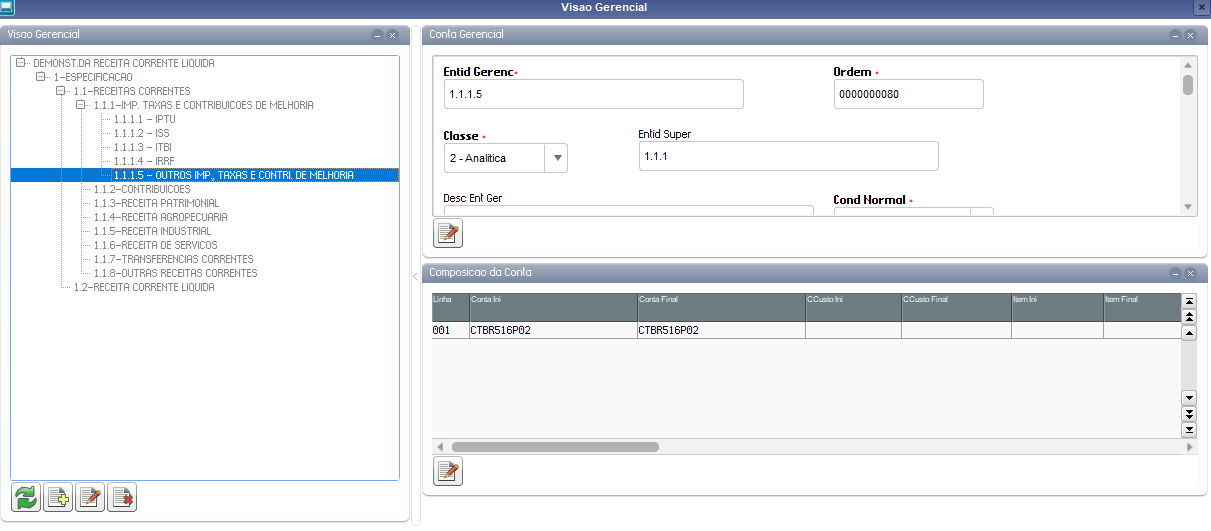The image size is (1211, 531).
Task: Click the Desc Ent Ger input field
Action: click(x=629, y=210)
